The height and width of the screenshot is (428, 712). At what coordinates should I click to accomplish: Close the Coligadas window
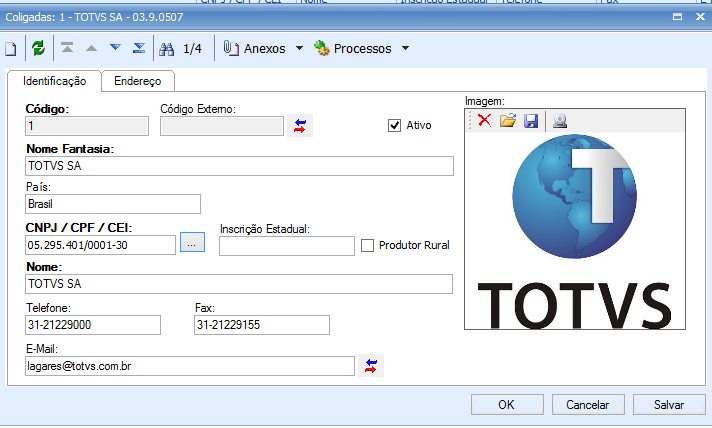pyautogui.click(x=700, y=17)
